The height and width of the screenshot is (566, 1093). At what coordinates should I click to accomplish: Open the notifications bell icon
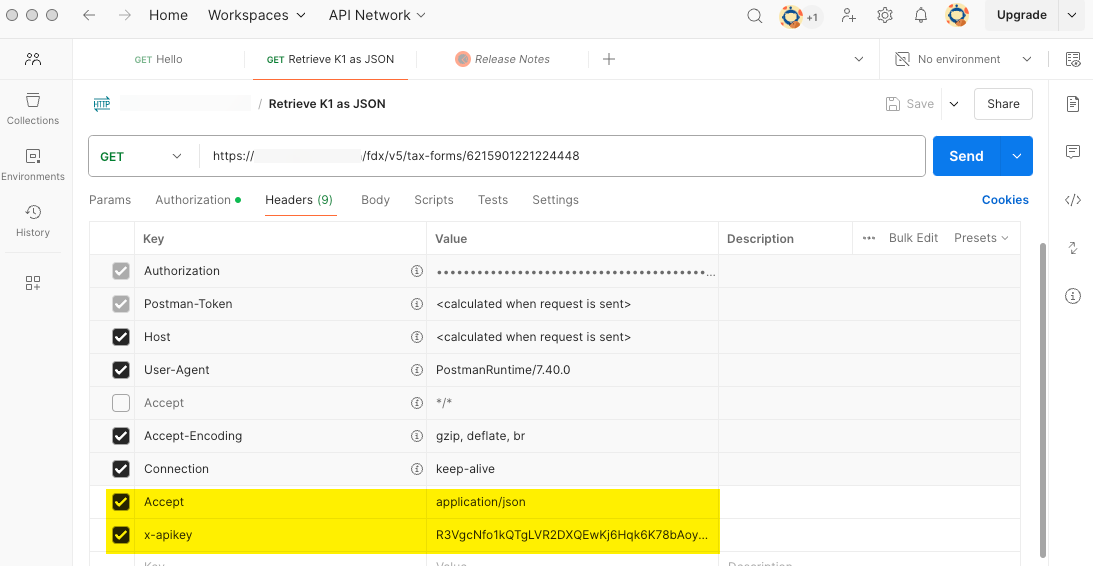(x=921, y=15)
